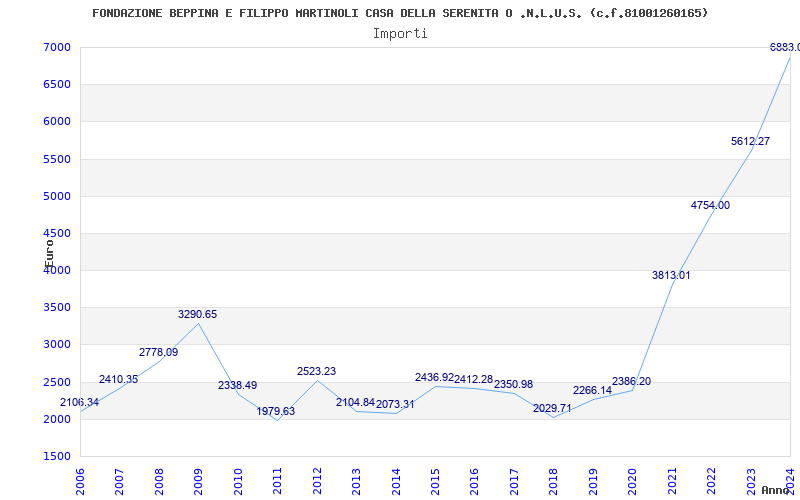The image size is (800, 500).
Task: Click the topmost 2024 data label 6883
Action: (785, 47)
